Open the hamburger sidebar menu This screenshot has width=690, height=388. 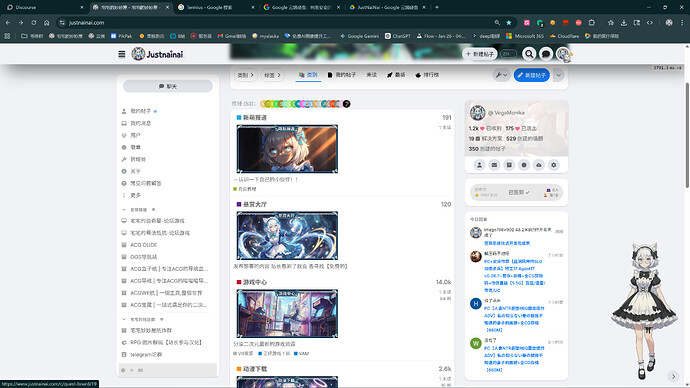122,54
